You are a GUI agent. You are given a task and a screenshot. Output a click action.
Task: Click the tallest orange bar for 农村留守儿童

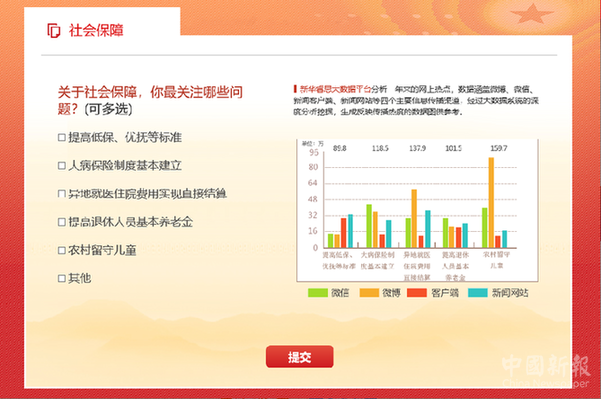[491, 202]
